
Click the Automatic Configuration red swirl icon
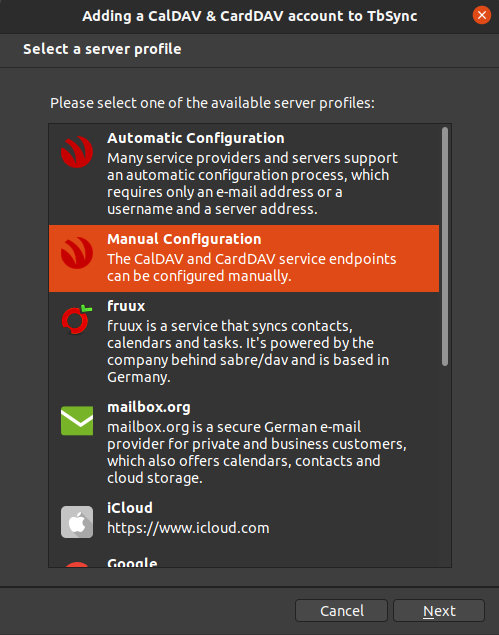pos(77,152)
